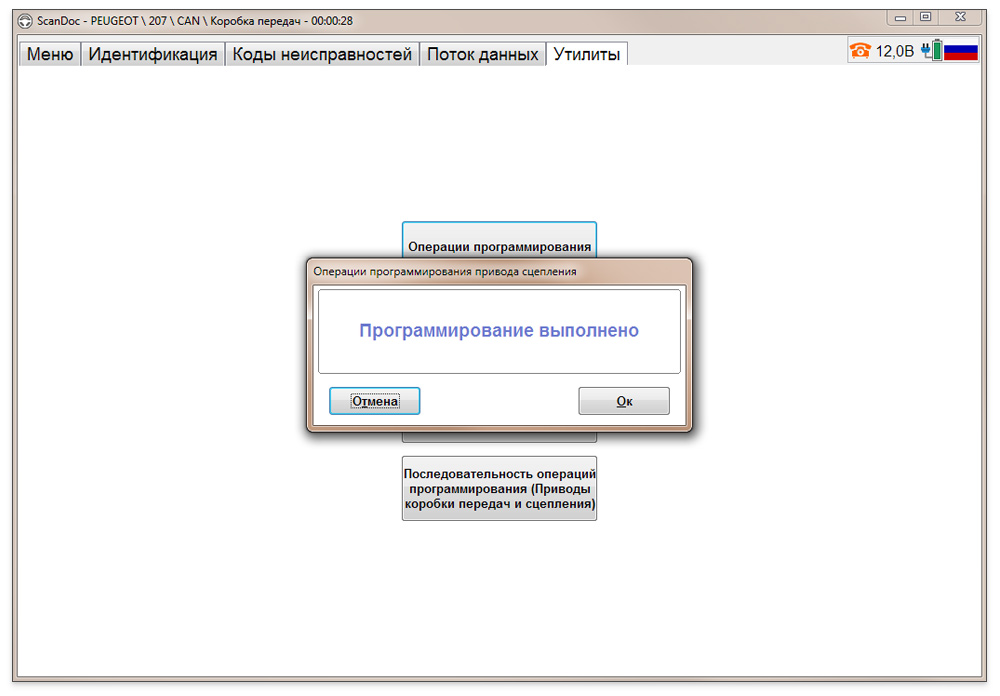Screen dimensions: 1000x696
Task: Click the battery plug status icon
Action: (932, 50)
